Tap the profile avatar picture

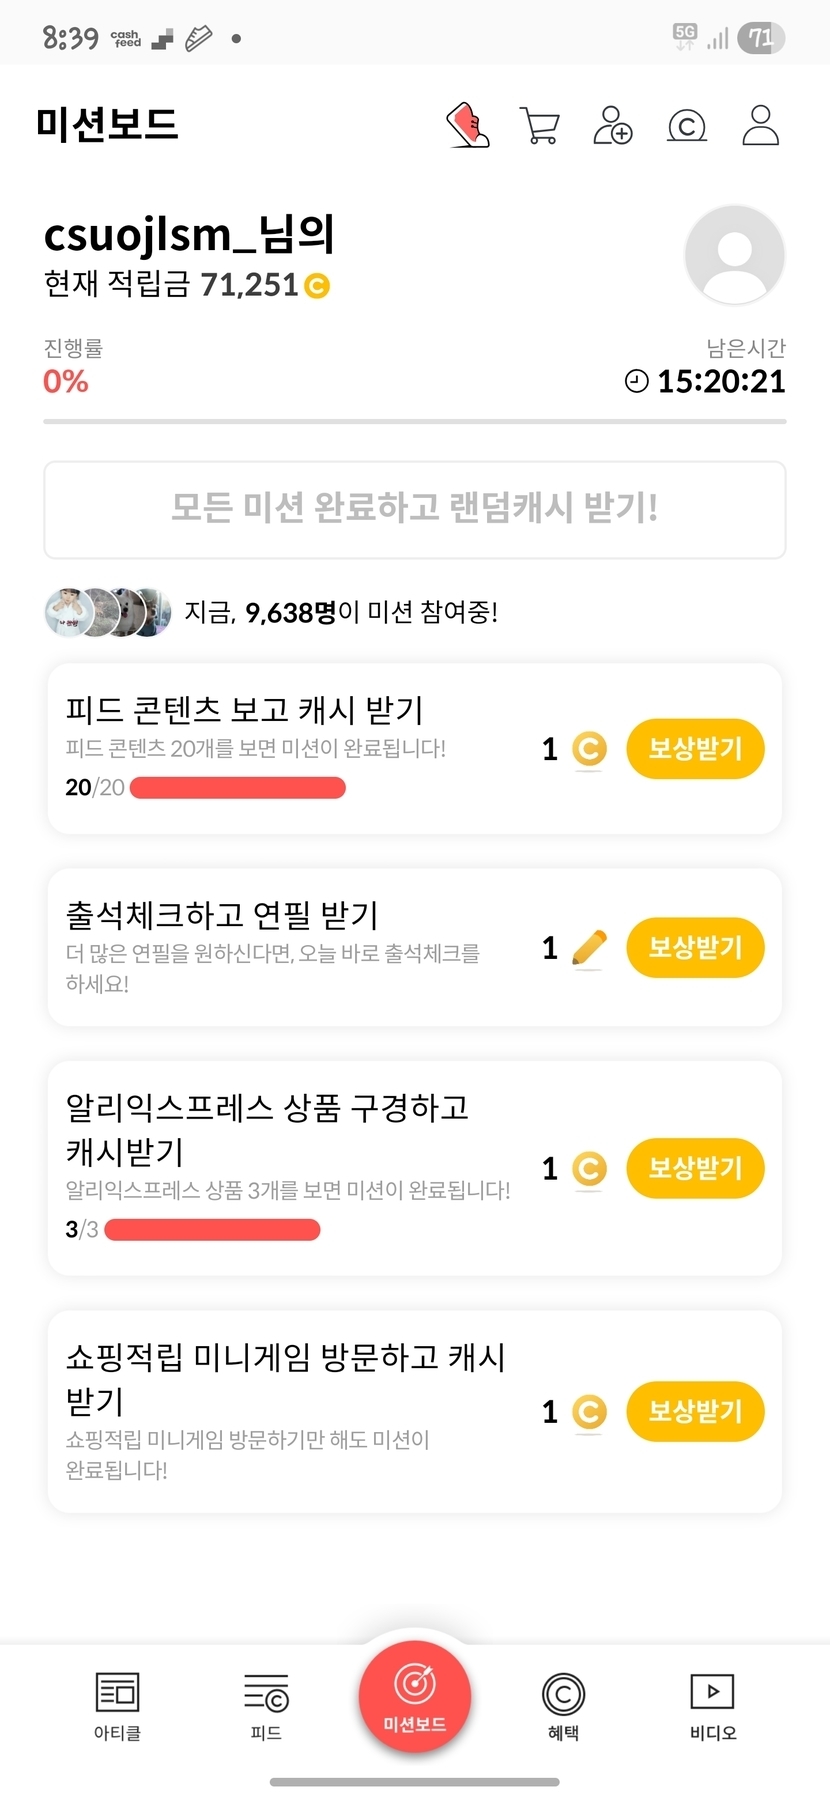734,255
